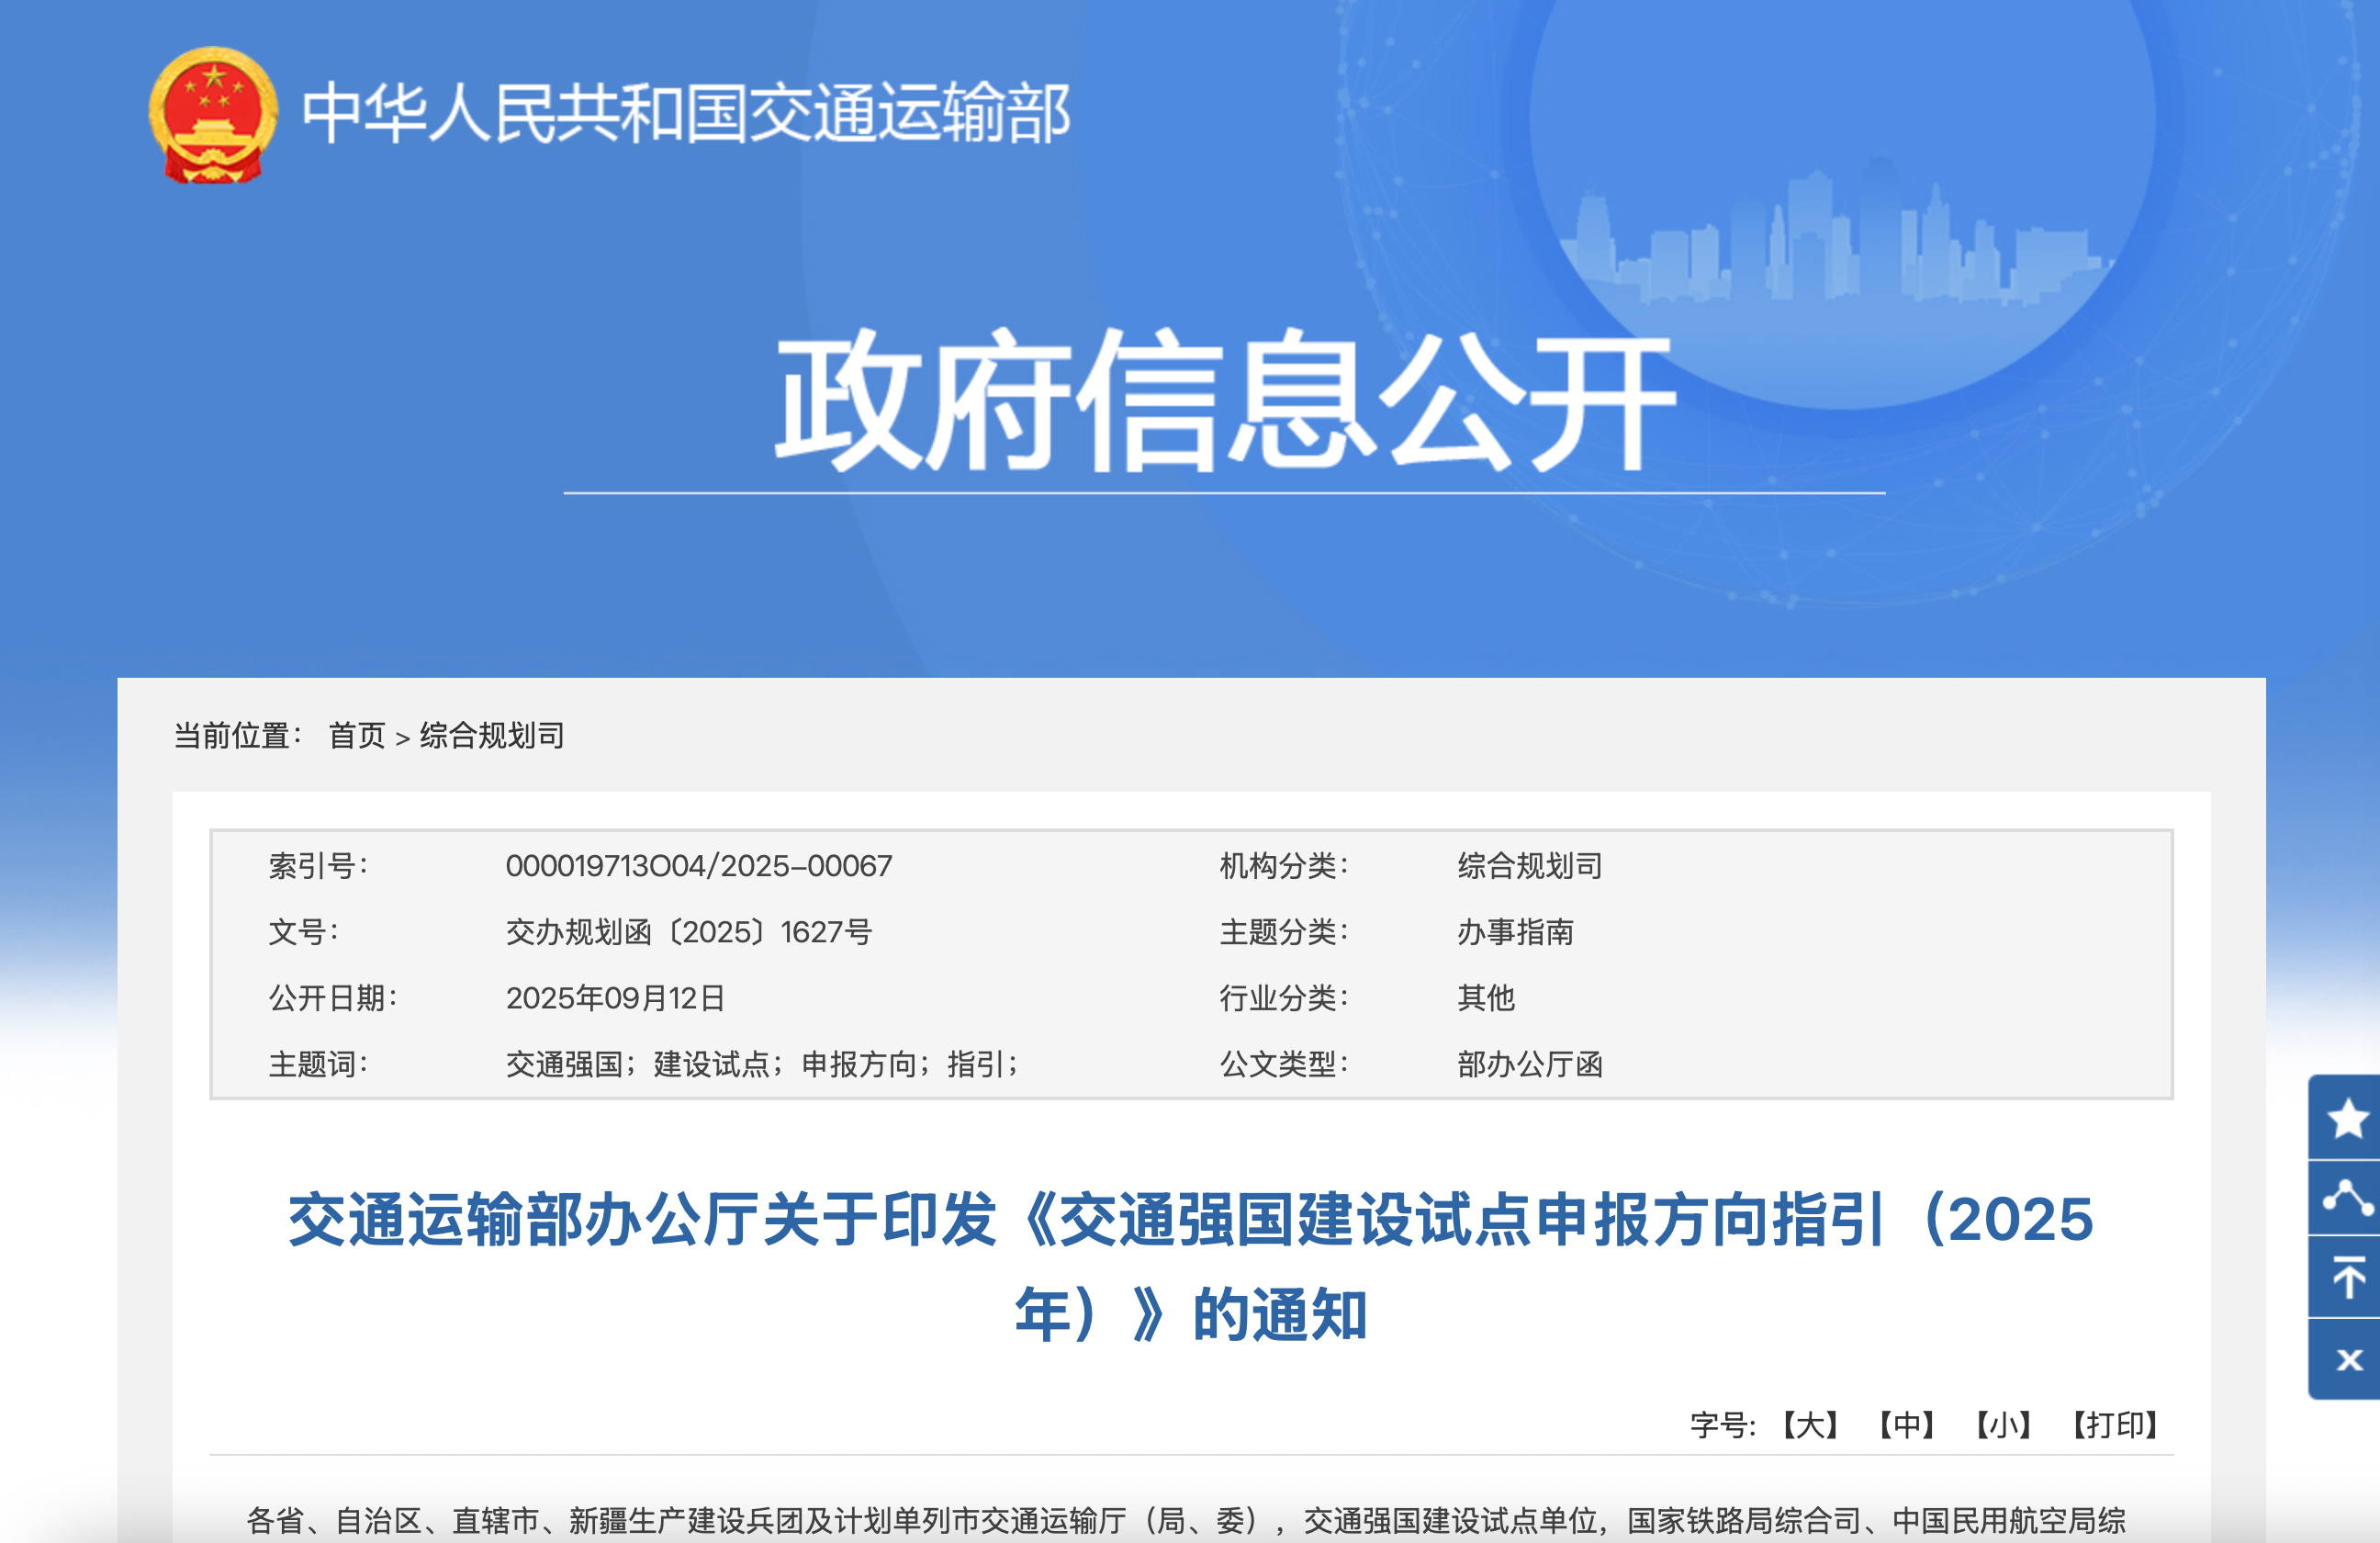Click the document number 交办规划函〔2025〕1627号
Screen dimensions: 2380x1543
tap(688, 932)
